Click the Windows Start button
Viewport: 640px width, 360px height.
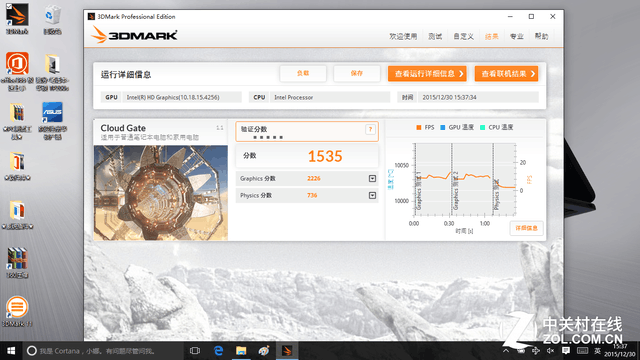coord(11,351)
